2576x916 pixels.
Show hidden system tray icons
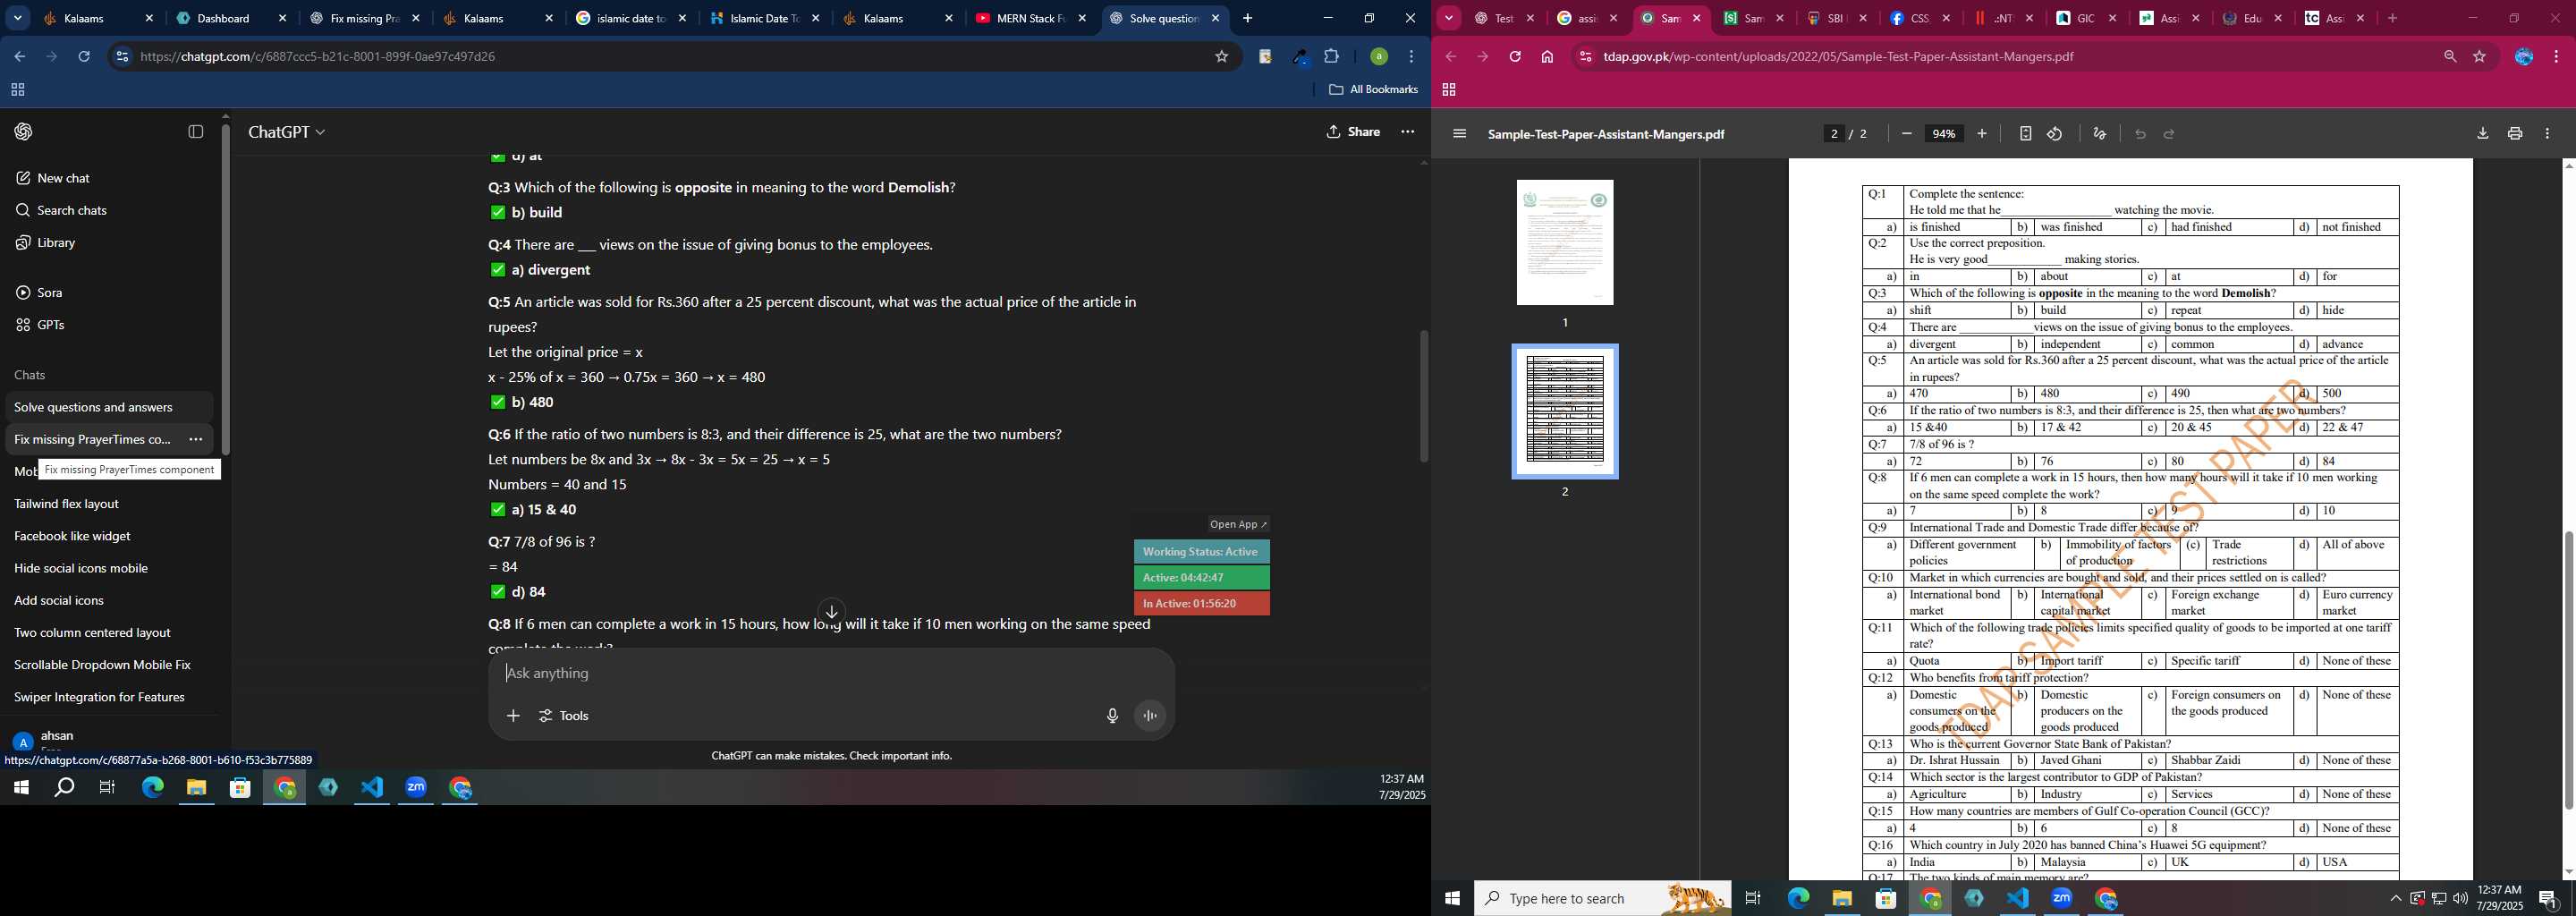click(x=2395, y=899)
